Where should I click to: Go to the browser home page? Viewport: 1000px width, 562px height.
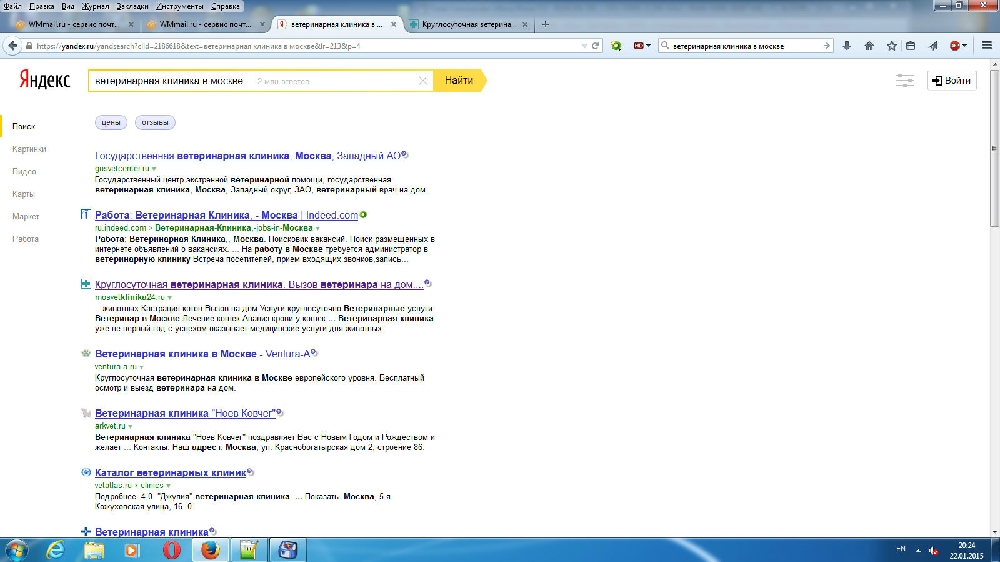pyautogui.click(x=869, y=46)
